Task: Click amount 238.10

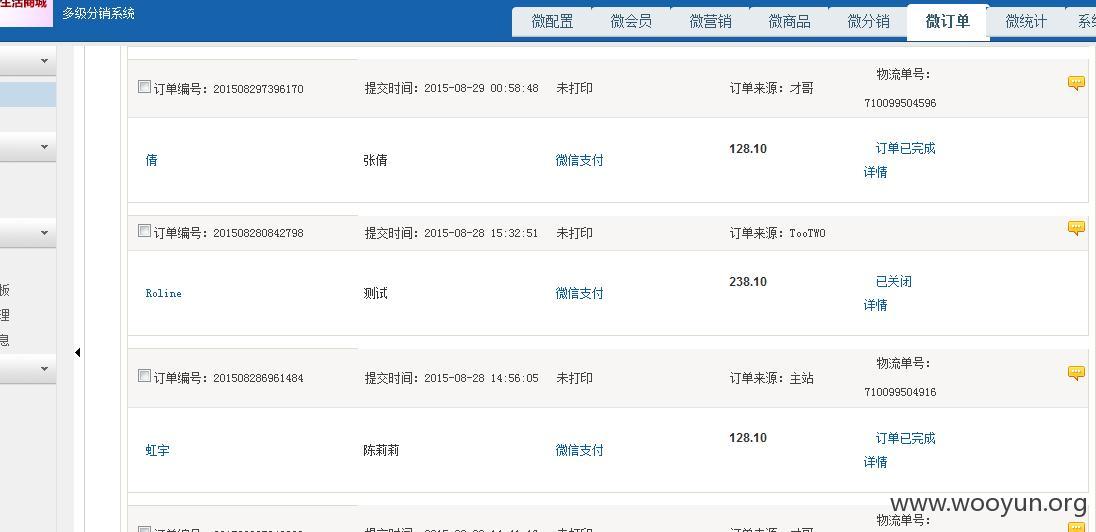Action: point(748,282)
